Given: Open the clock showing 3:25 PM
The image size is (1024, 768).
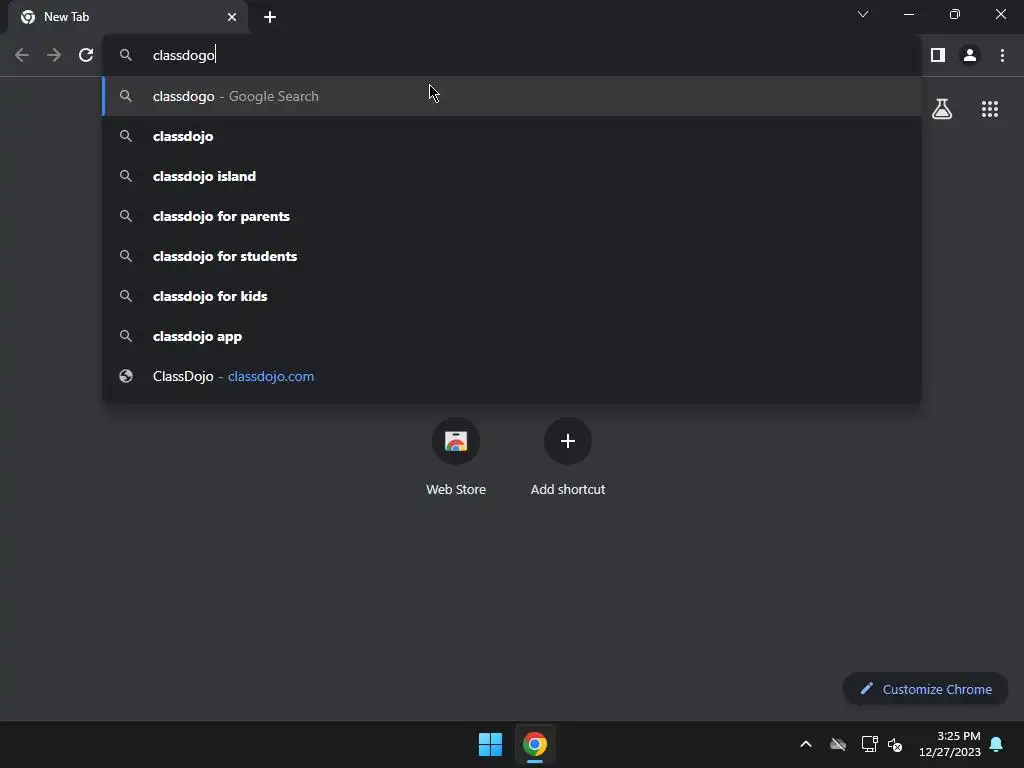Looking at the screenshot, I should click(950, 744).
